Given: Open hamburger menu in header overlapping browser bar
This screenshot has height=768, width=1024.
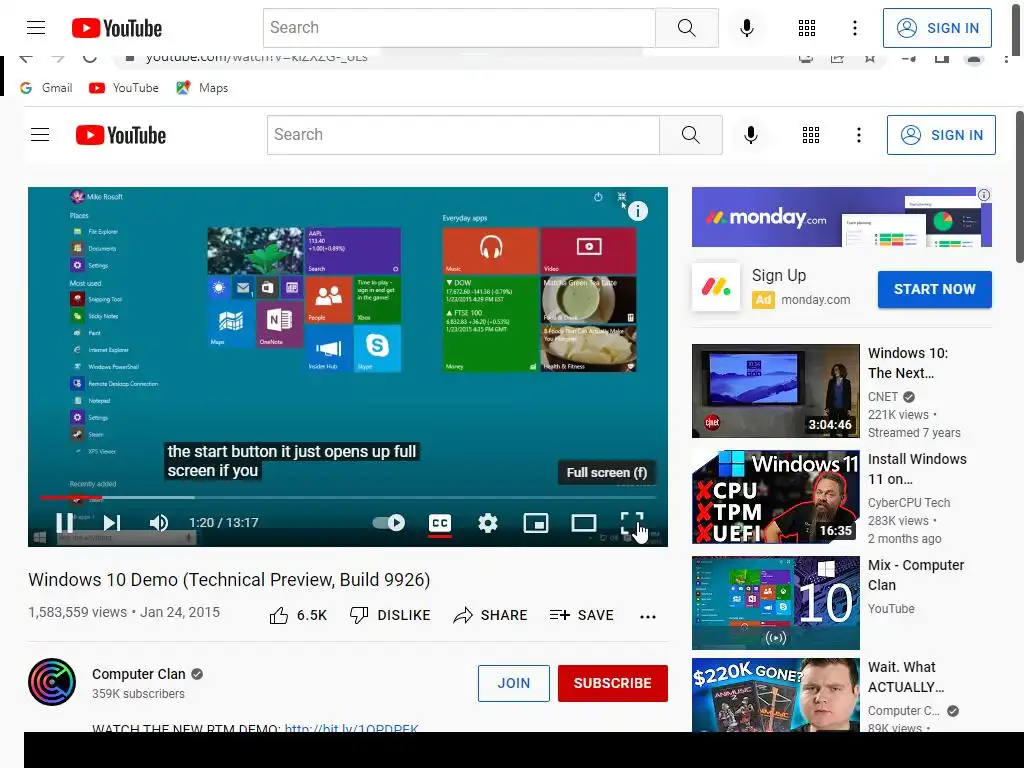Looking at the screenshot, I should (x=37, y=27).
